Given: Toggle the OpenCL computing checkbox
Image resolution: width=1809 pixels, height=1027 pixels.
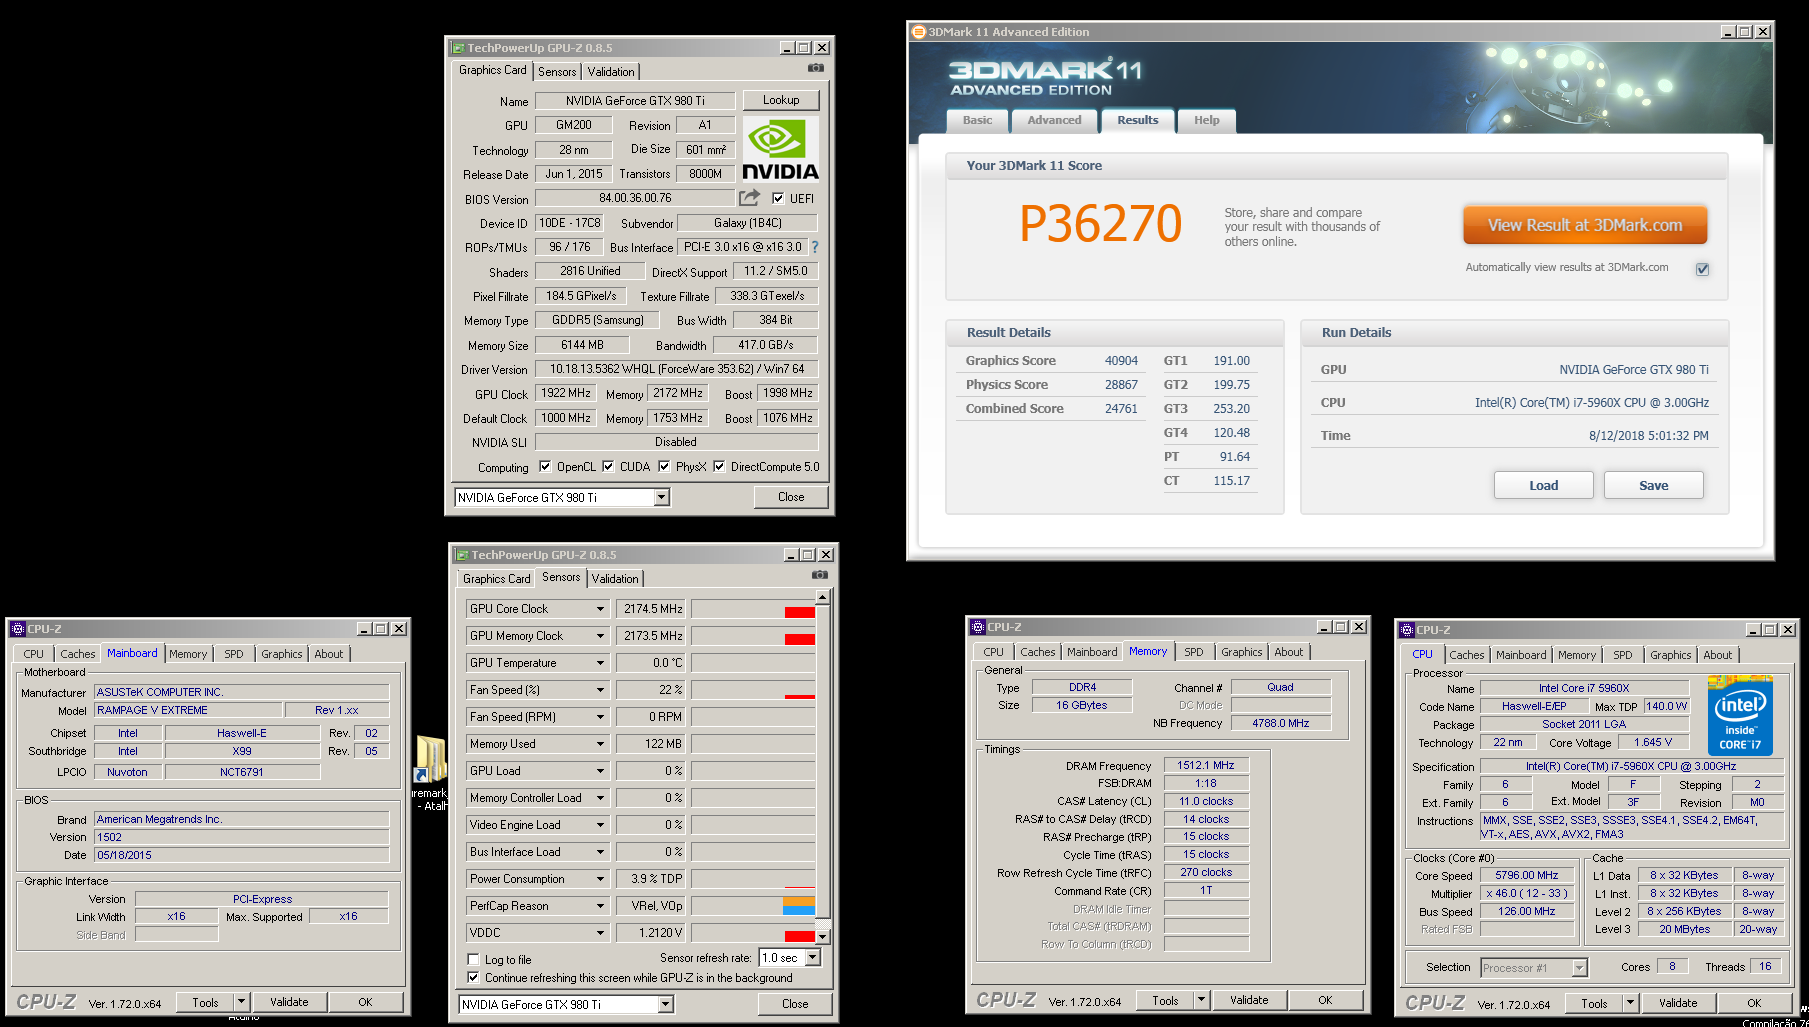Looking at the screenshot, I should click(545, 466).
